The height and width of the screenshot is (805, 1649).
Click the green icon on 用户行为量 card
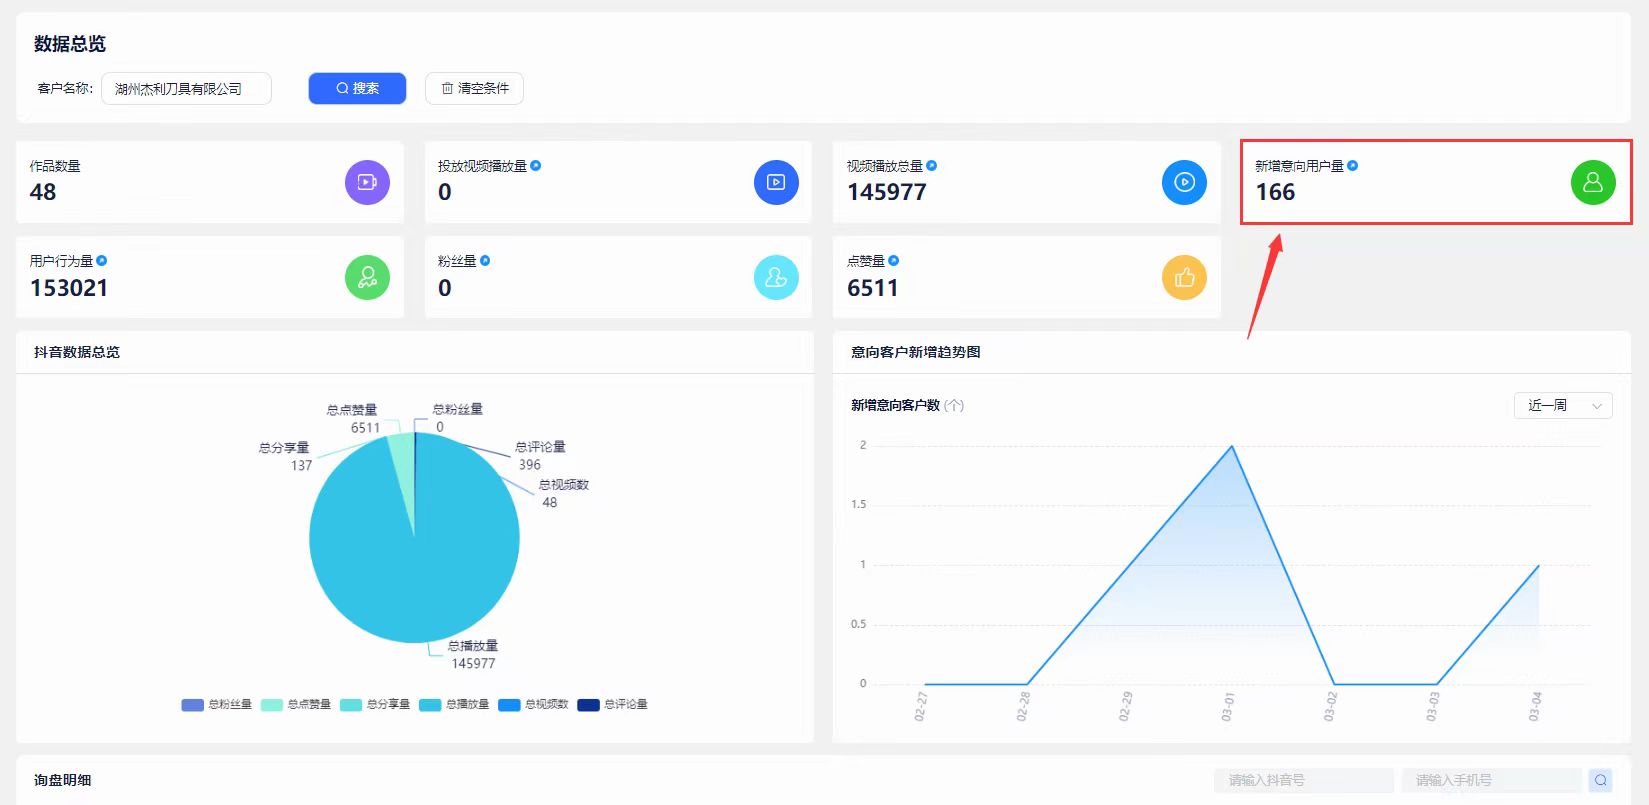point(367,277)
